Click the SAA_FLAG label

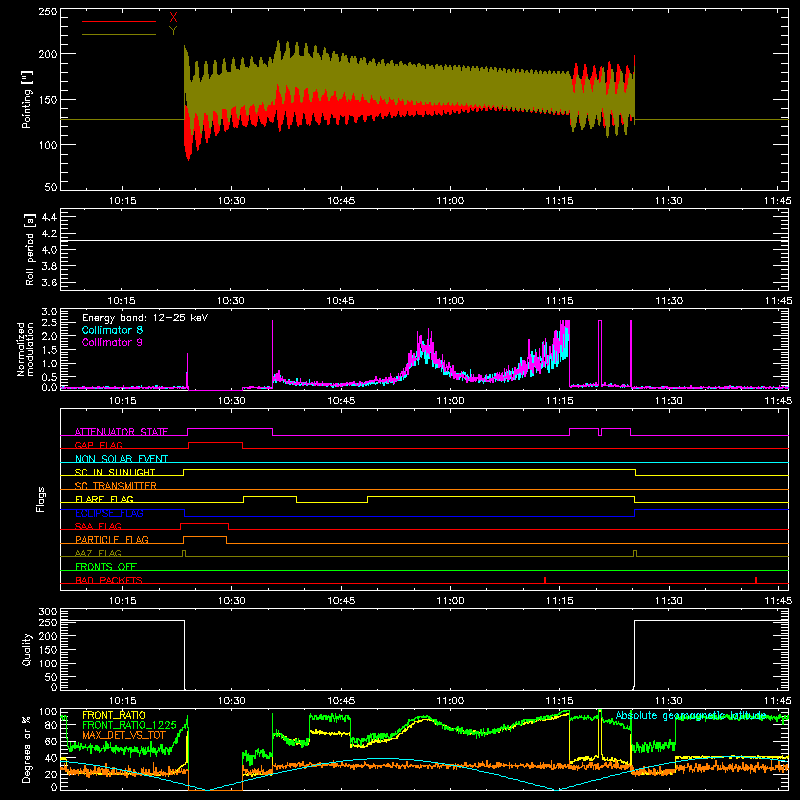(98, 526)
